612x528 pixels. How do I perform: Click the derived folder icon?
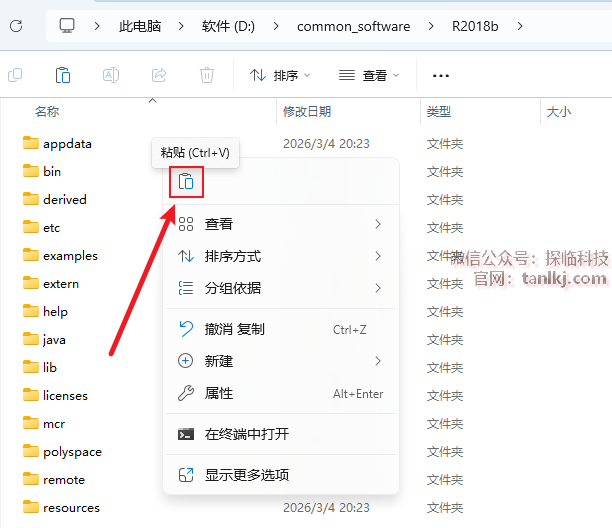pos(31,199)
